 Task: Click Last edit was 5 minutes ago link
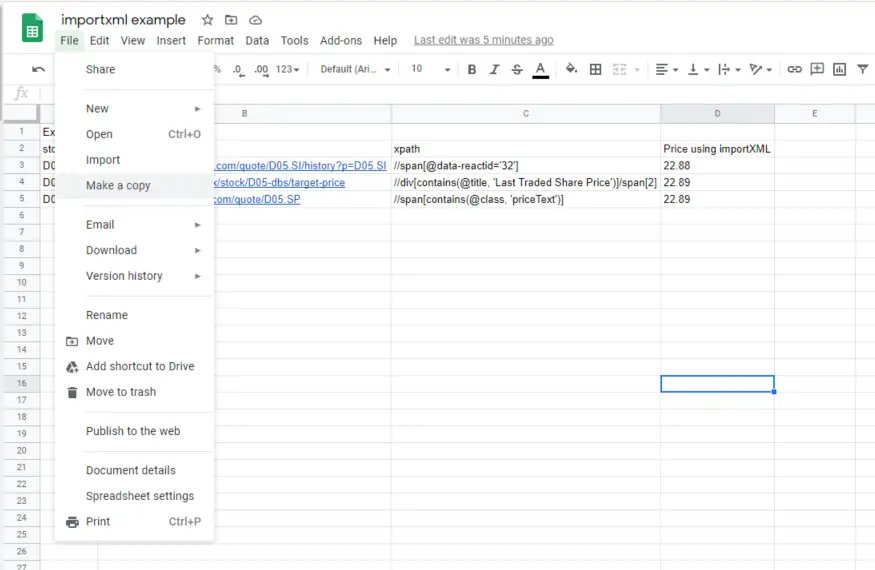[483, 40]
